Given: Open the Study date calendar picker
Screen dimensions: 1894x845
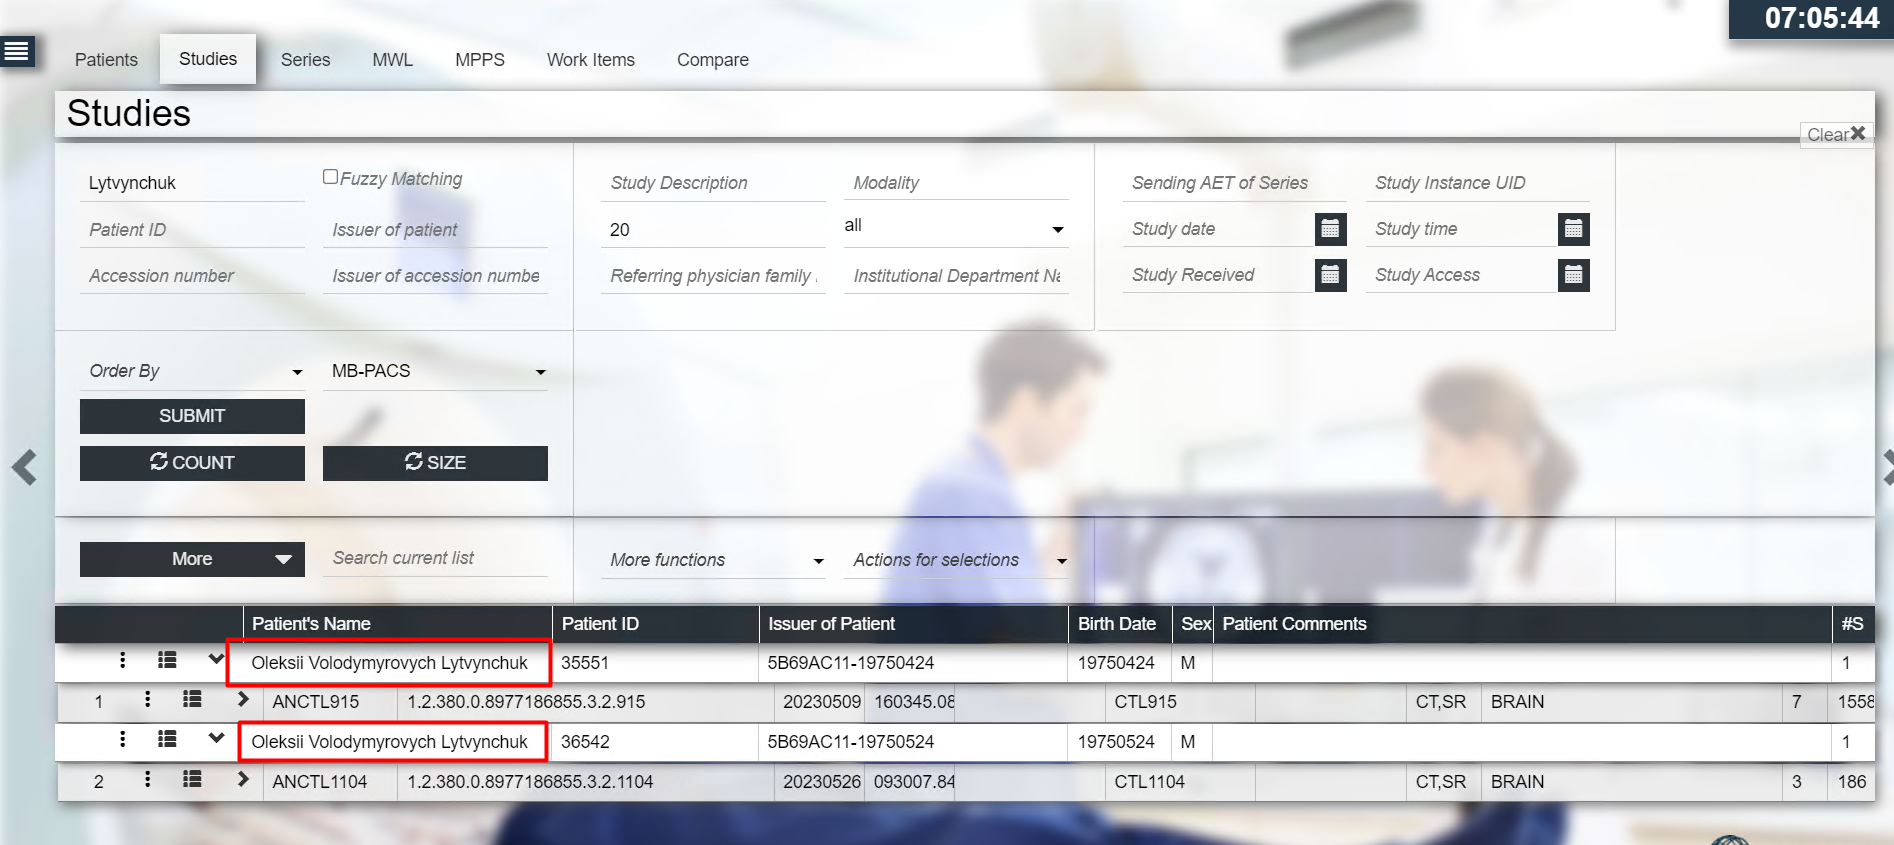Looking at the screenshot, I should 1329,229.
